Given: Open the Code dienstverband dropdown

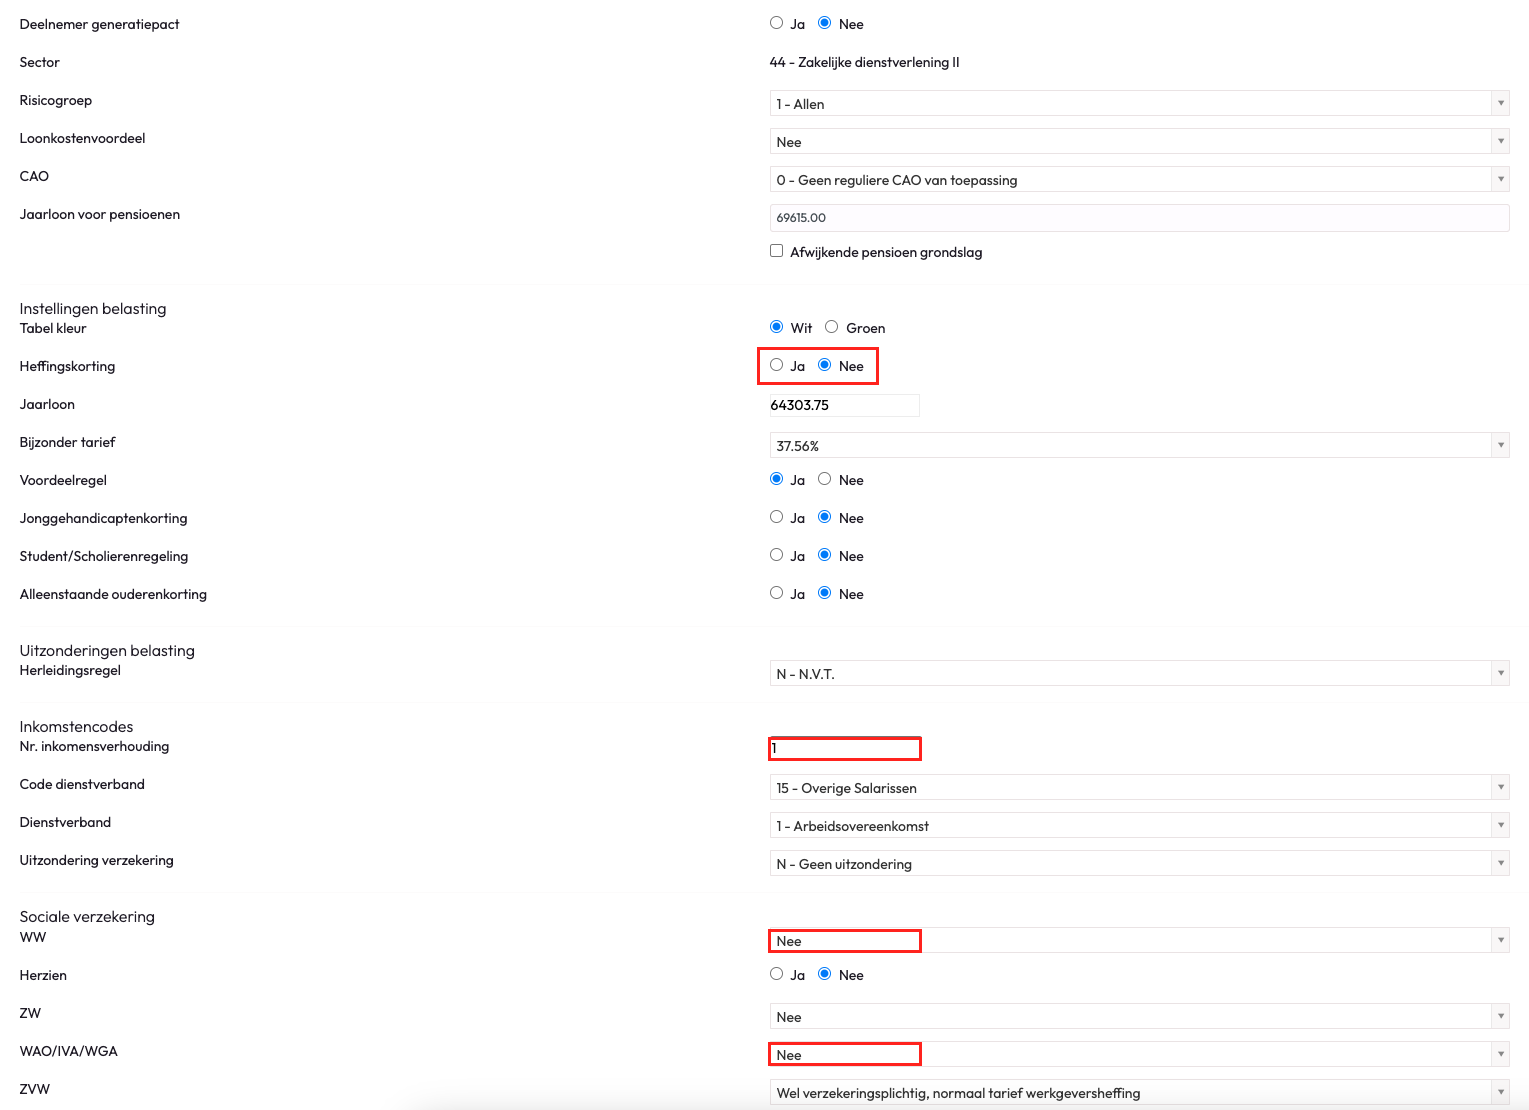Looking at the screenshot, I should coord(1138,788).
